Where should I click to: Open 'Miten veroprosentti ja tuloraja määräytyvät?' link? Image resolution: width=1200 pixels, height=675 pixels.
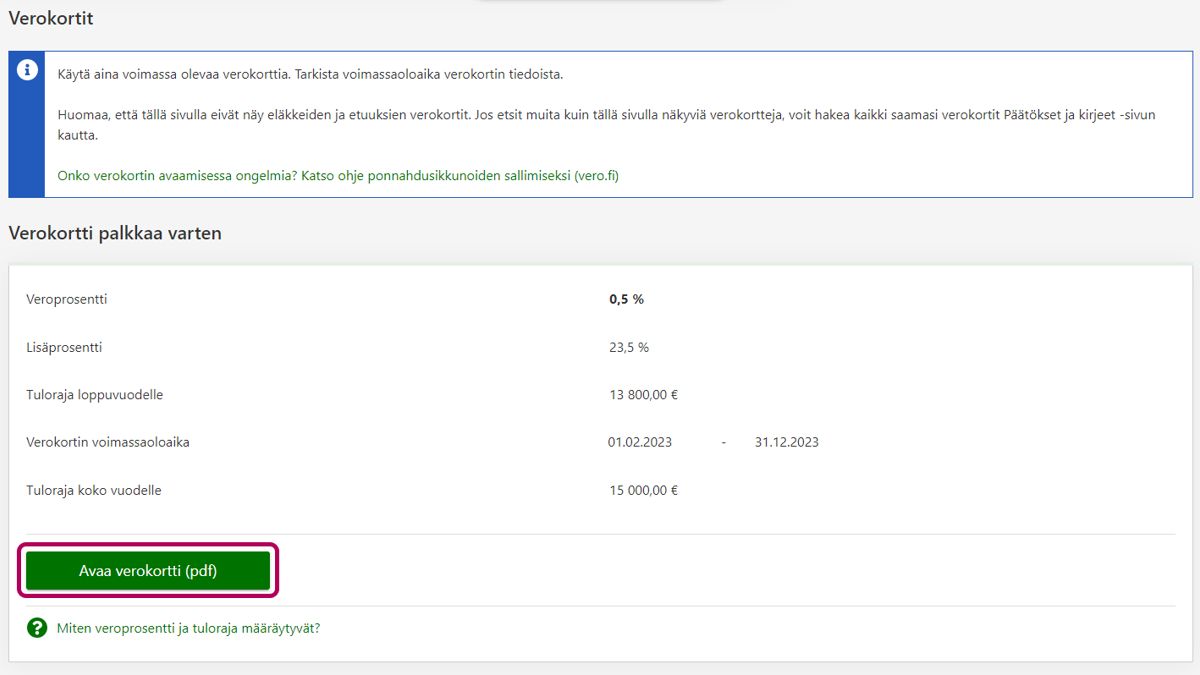tap(188, 629)
